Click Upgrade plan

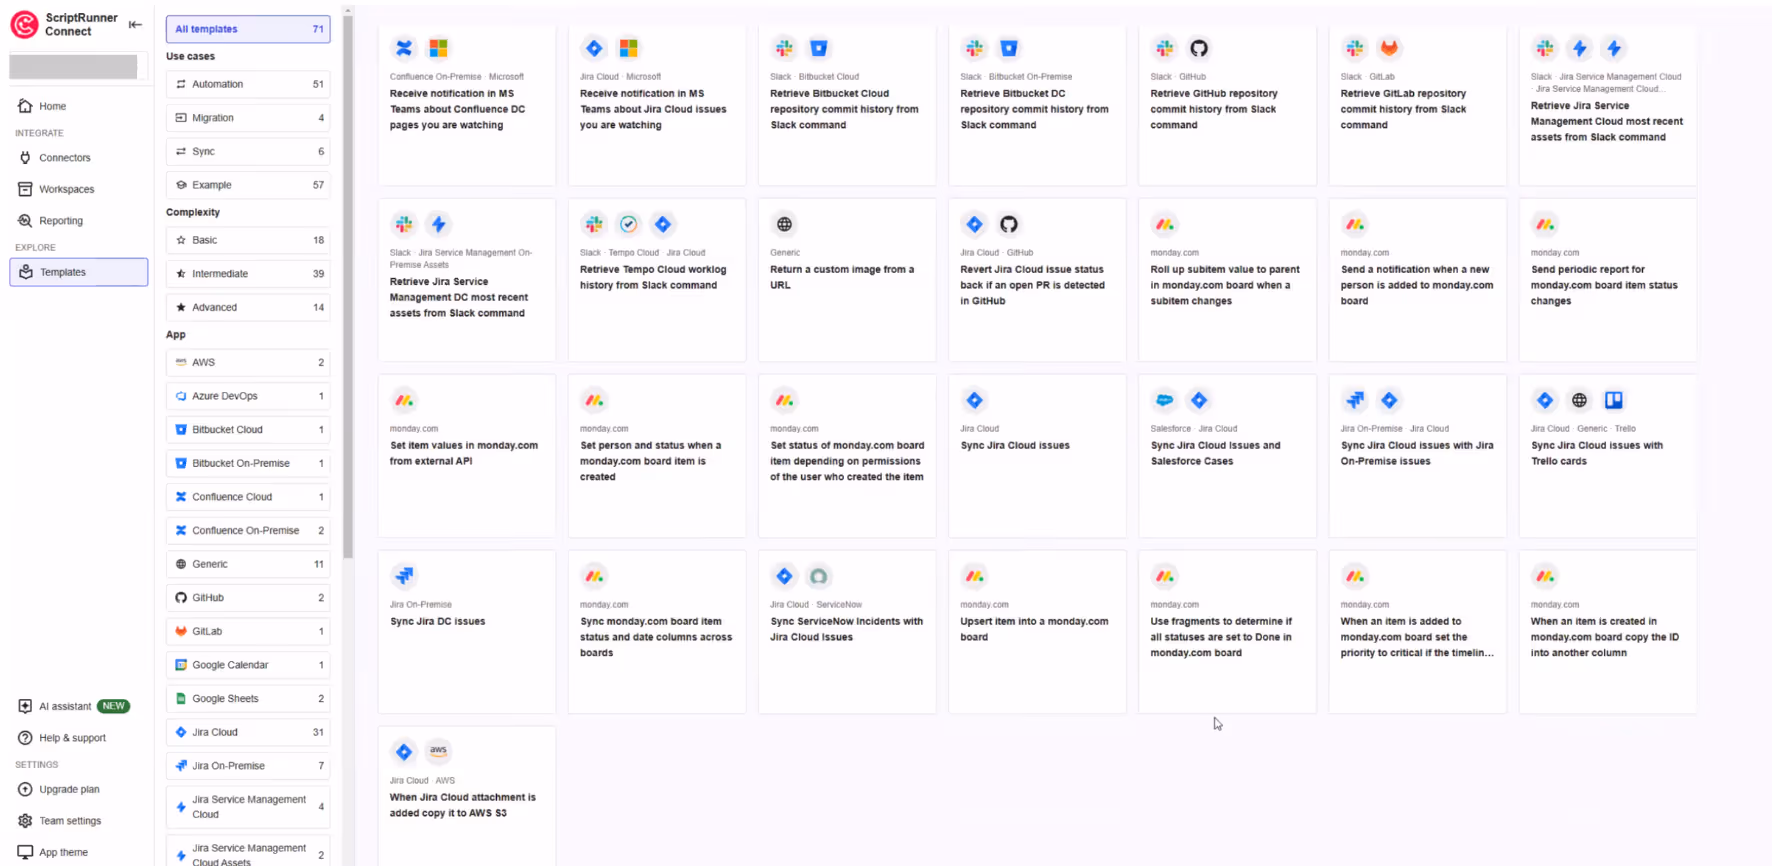click(69, 789)
